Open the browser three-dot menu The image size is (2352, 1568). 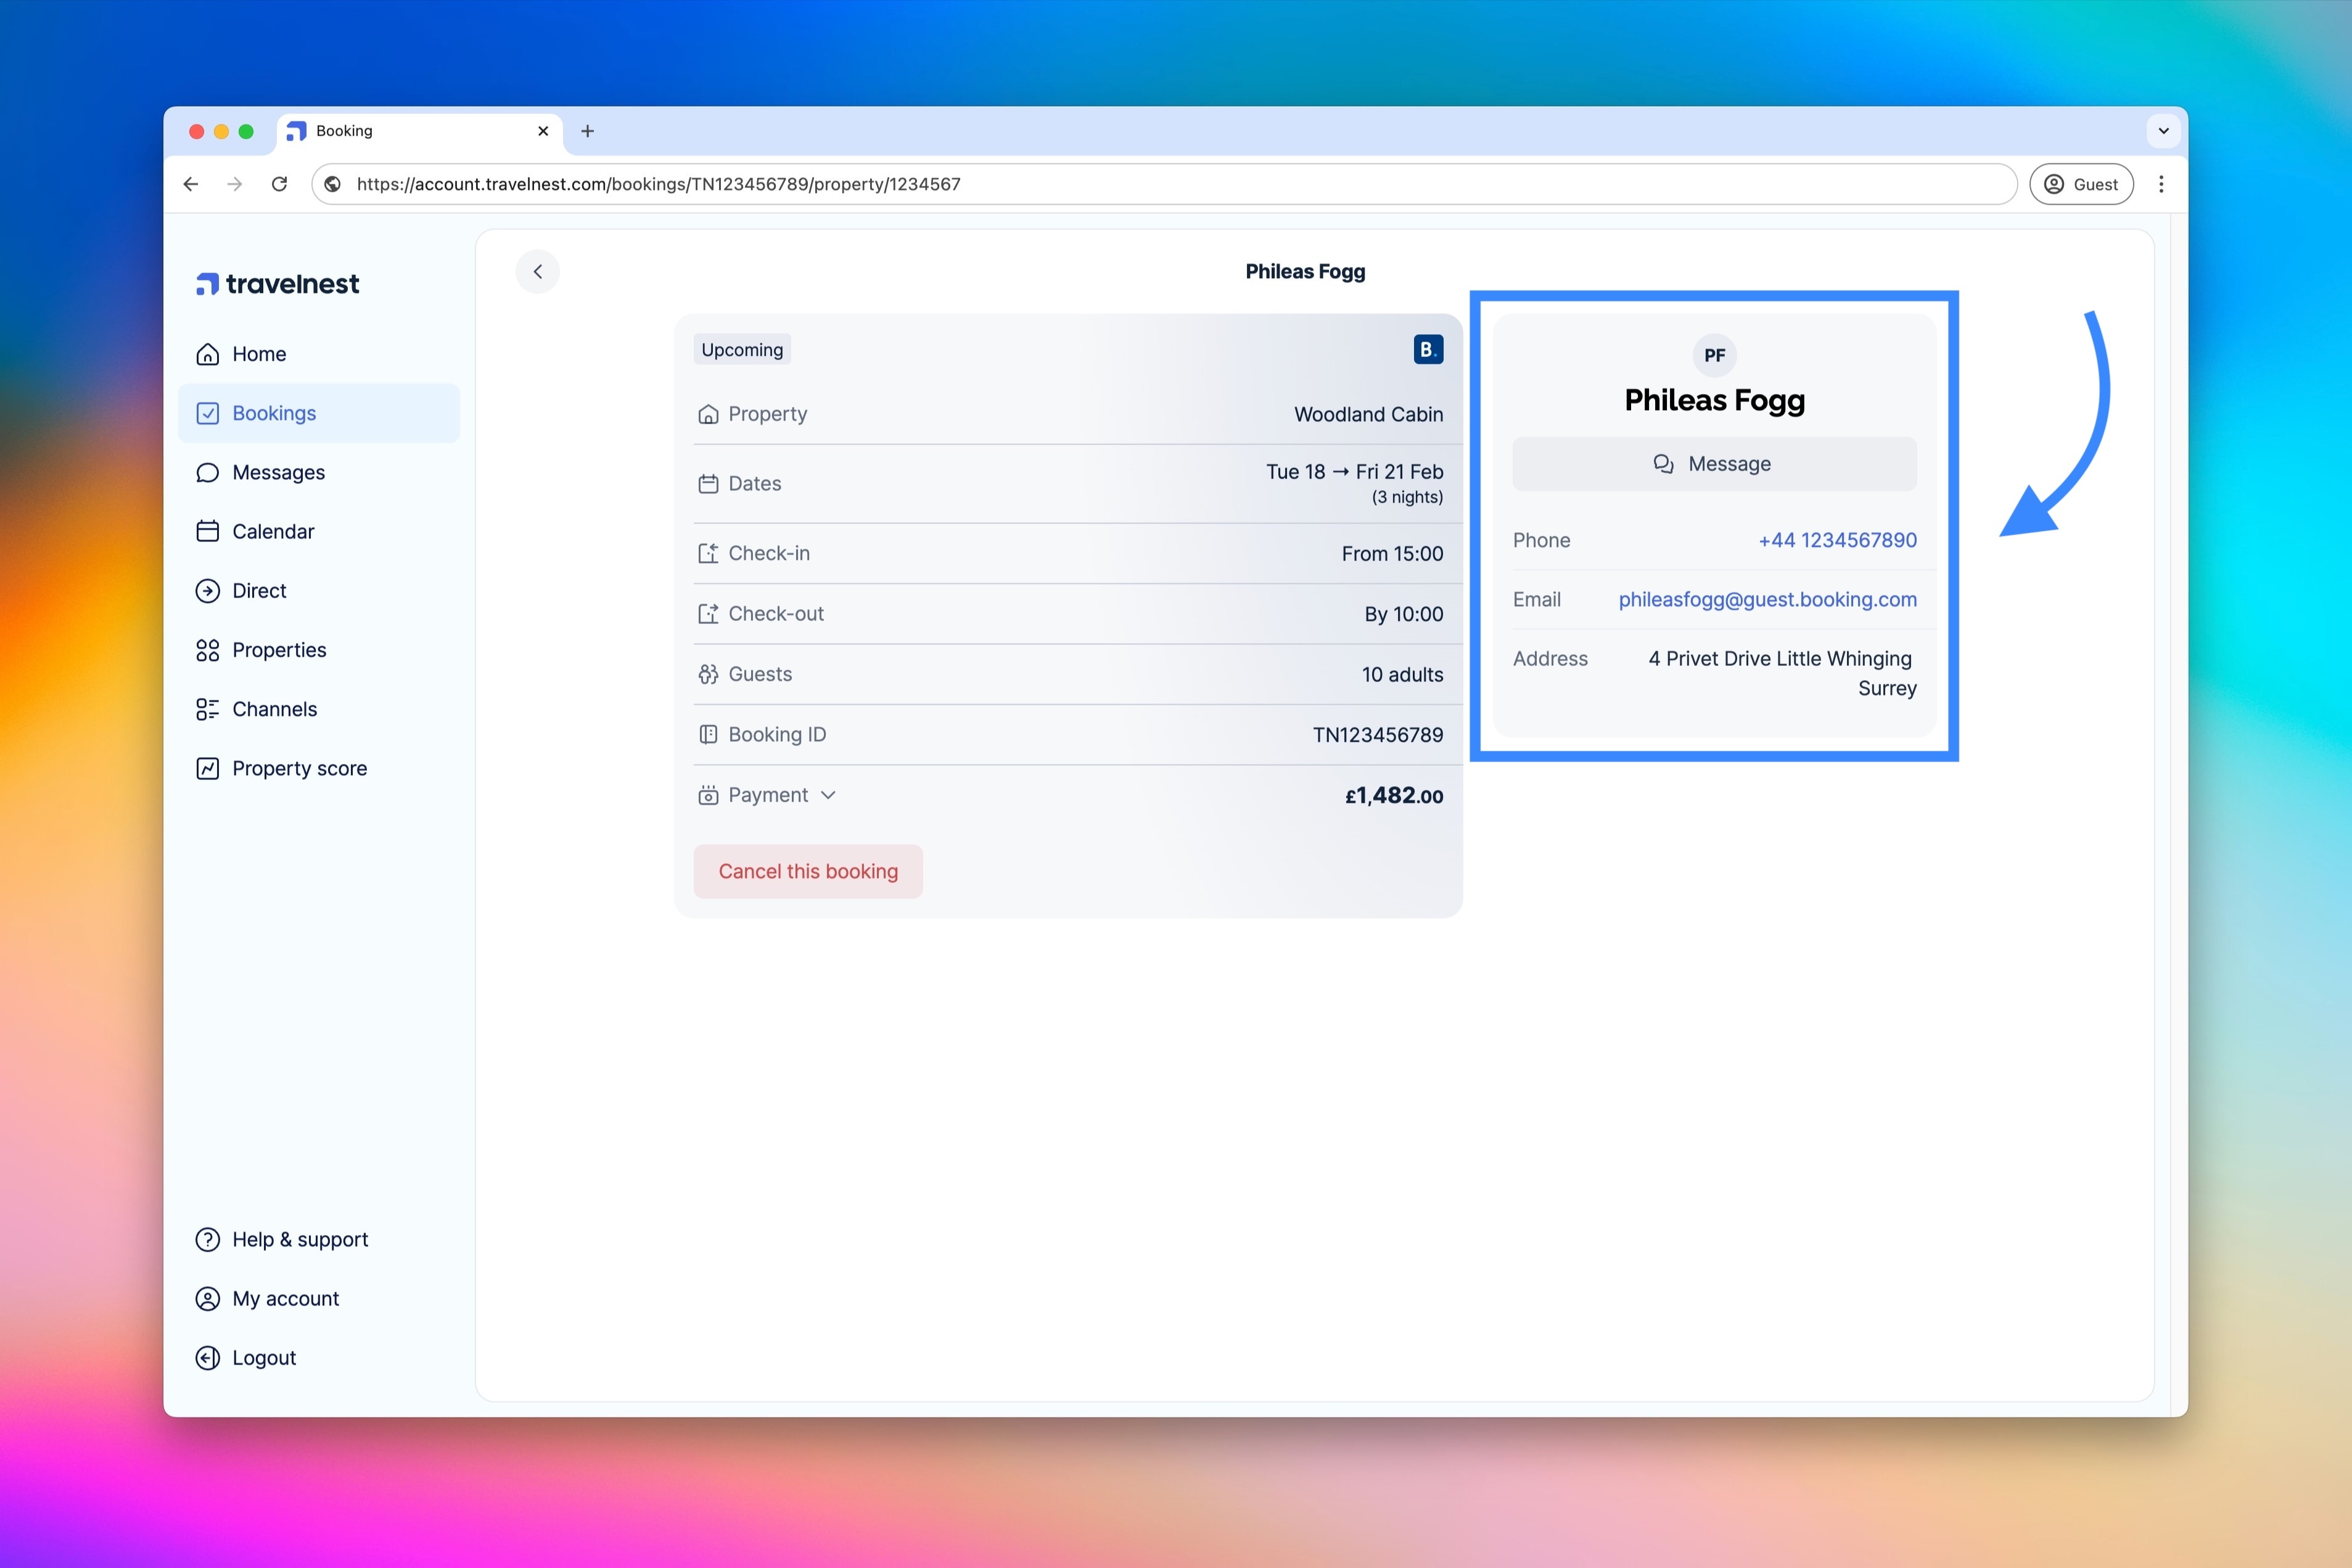click(x=2161, y=184)
